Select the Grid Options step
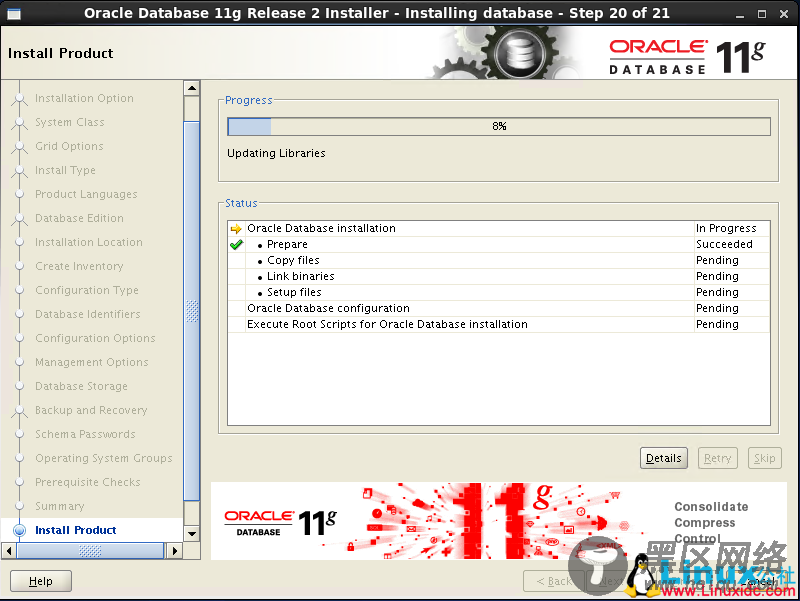 click(69, 146)
